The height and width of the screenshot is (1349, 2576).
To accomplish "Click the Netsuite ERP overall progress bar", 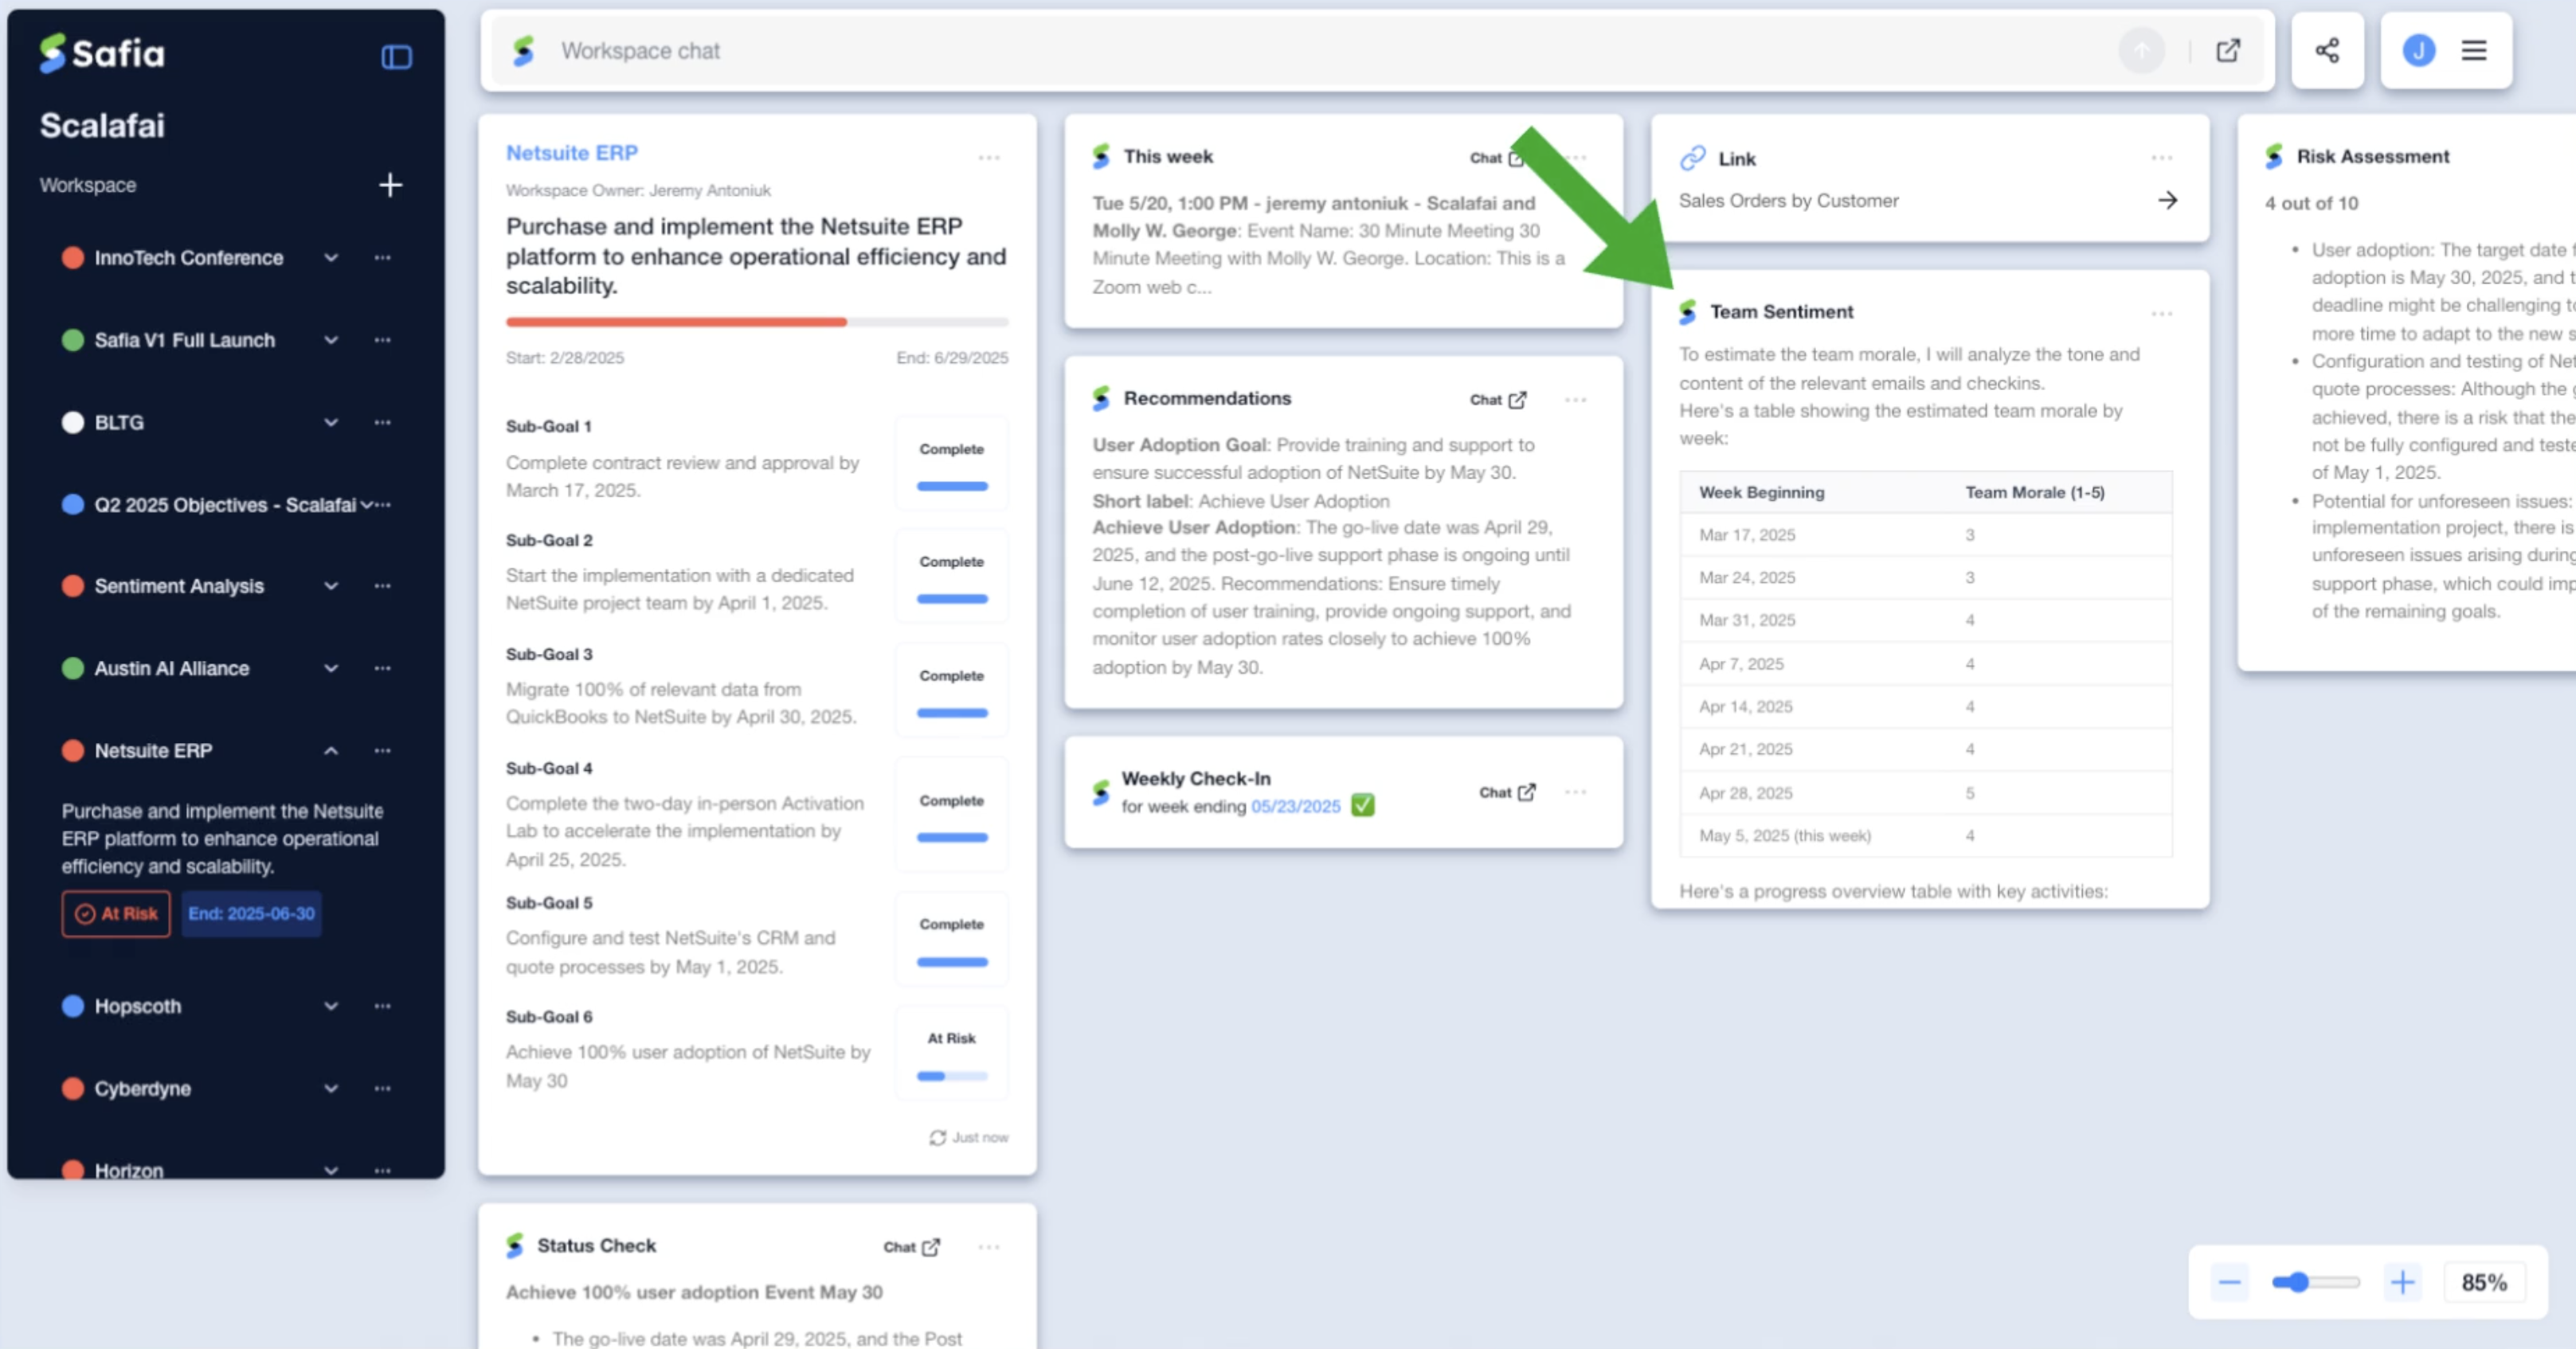I will click(x=757, y=322).
